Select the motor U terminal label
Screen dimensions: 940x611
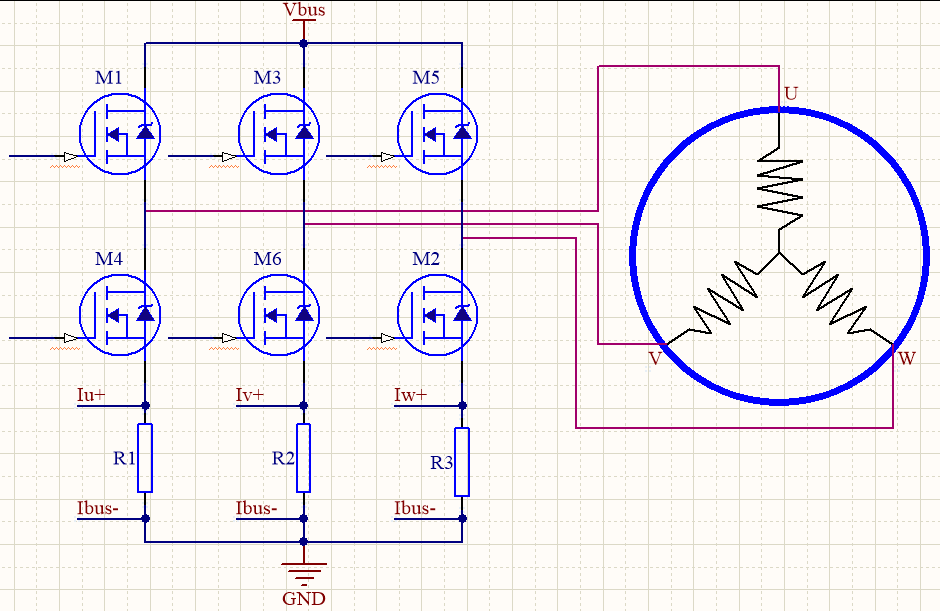(x=791, y=94)
